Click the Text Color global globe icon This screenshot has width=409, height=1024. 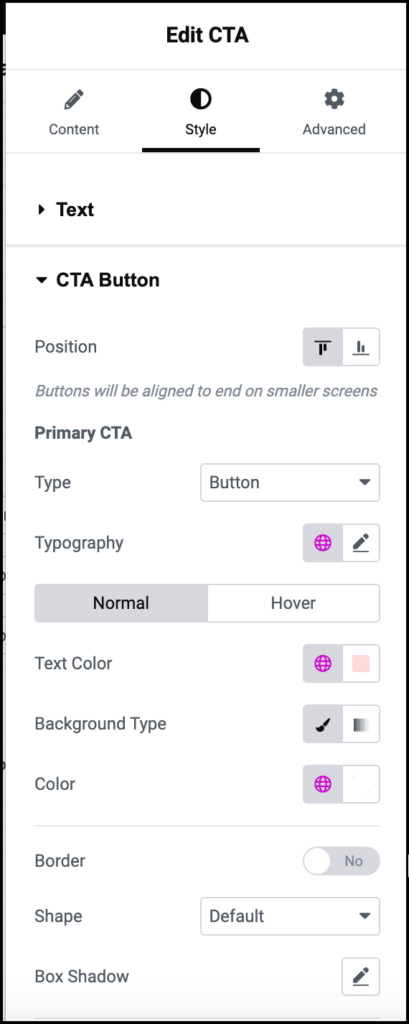click(323, 664)
